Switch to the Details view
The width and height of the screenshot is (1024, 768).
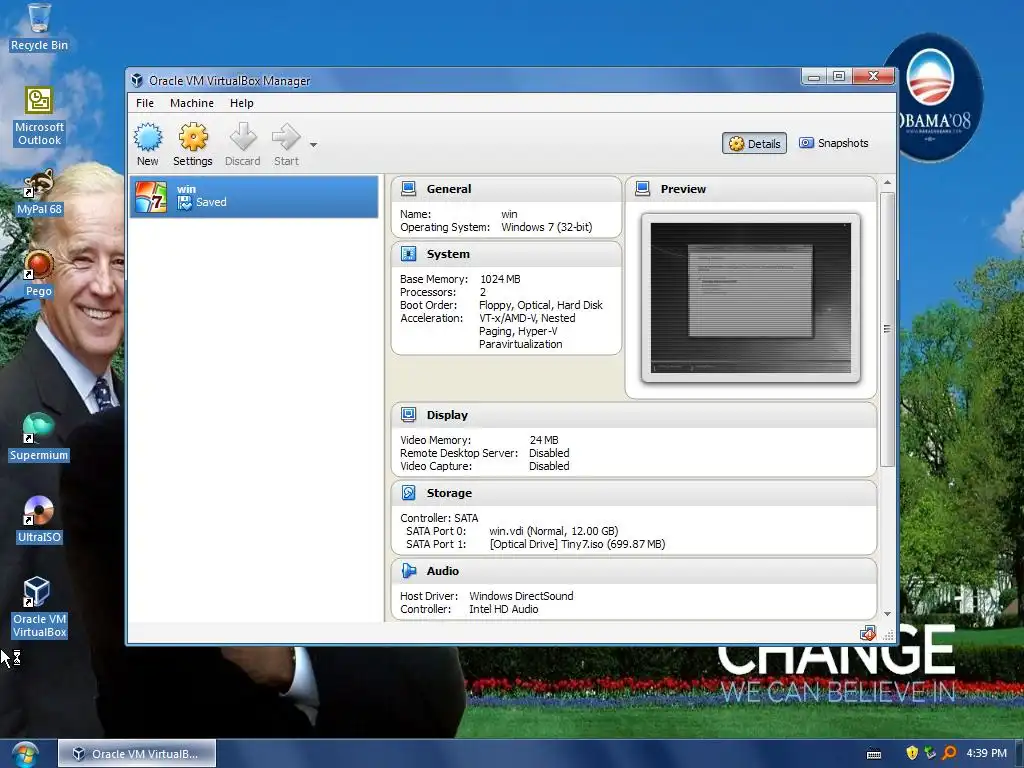click(x=754, y=144)
